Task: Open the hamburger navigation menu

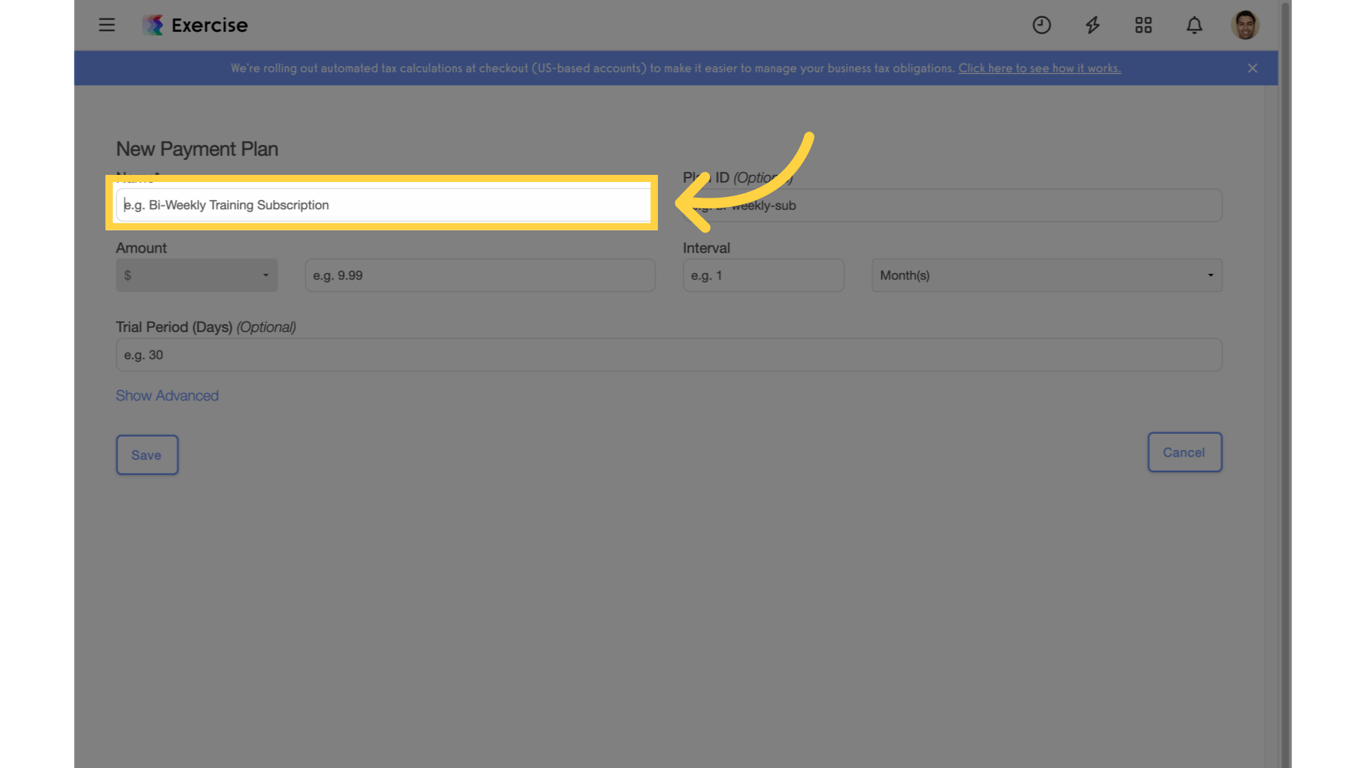Action: coord(107,25)
